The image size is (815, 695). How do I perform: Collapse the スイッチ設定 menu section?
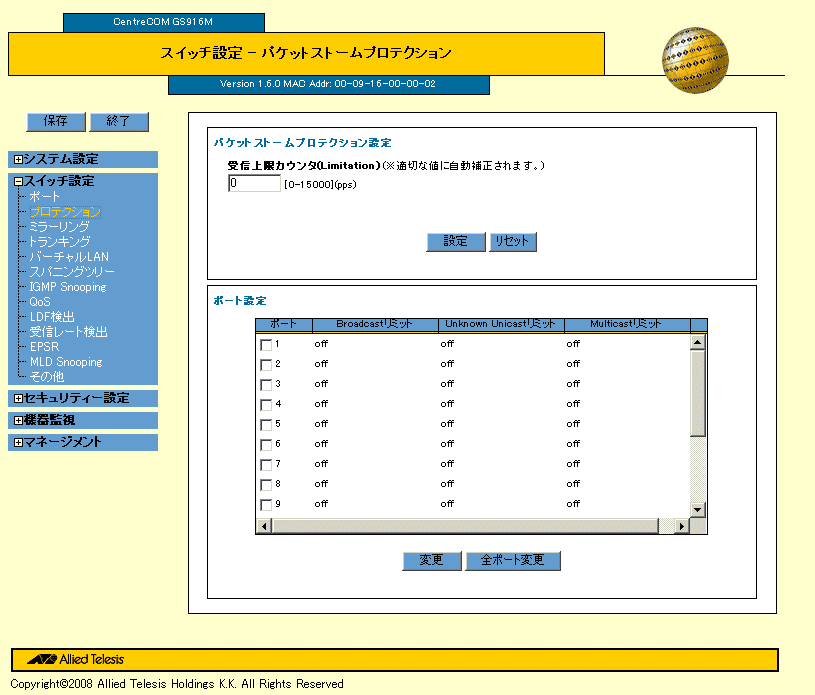pos(18,181)
